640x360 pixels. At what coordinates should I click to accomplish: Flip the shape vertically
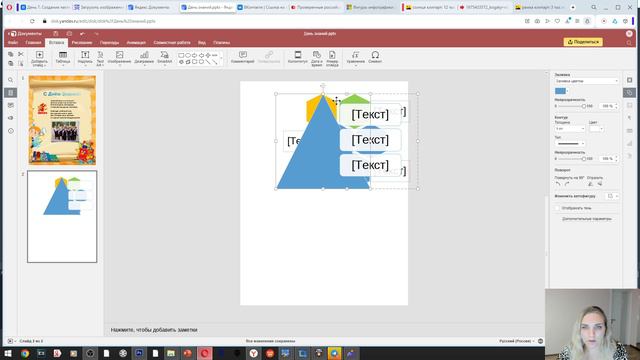600,184
